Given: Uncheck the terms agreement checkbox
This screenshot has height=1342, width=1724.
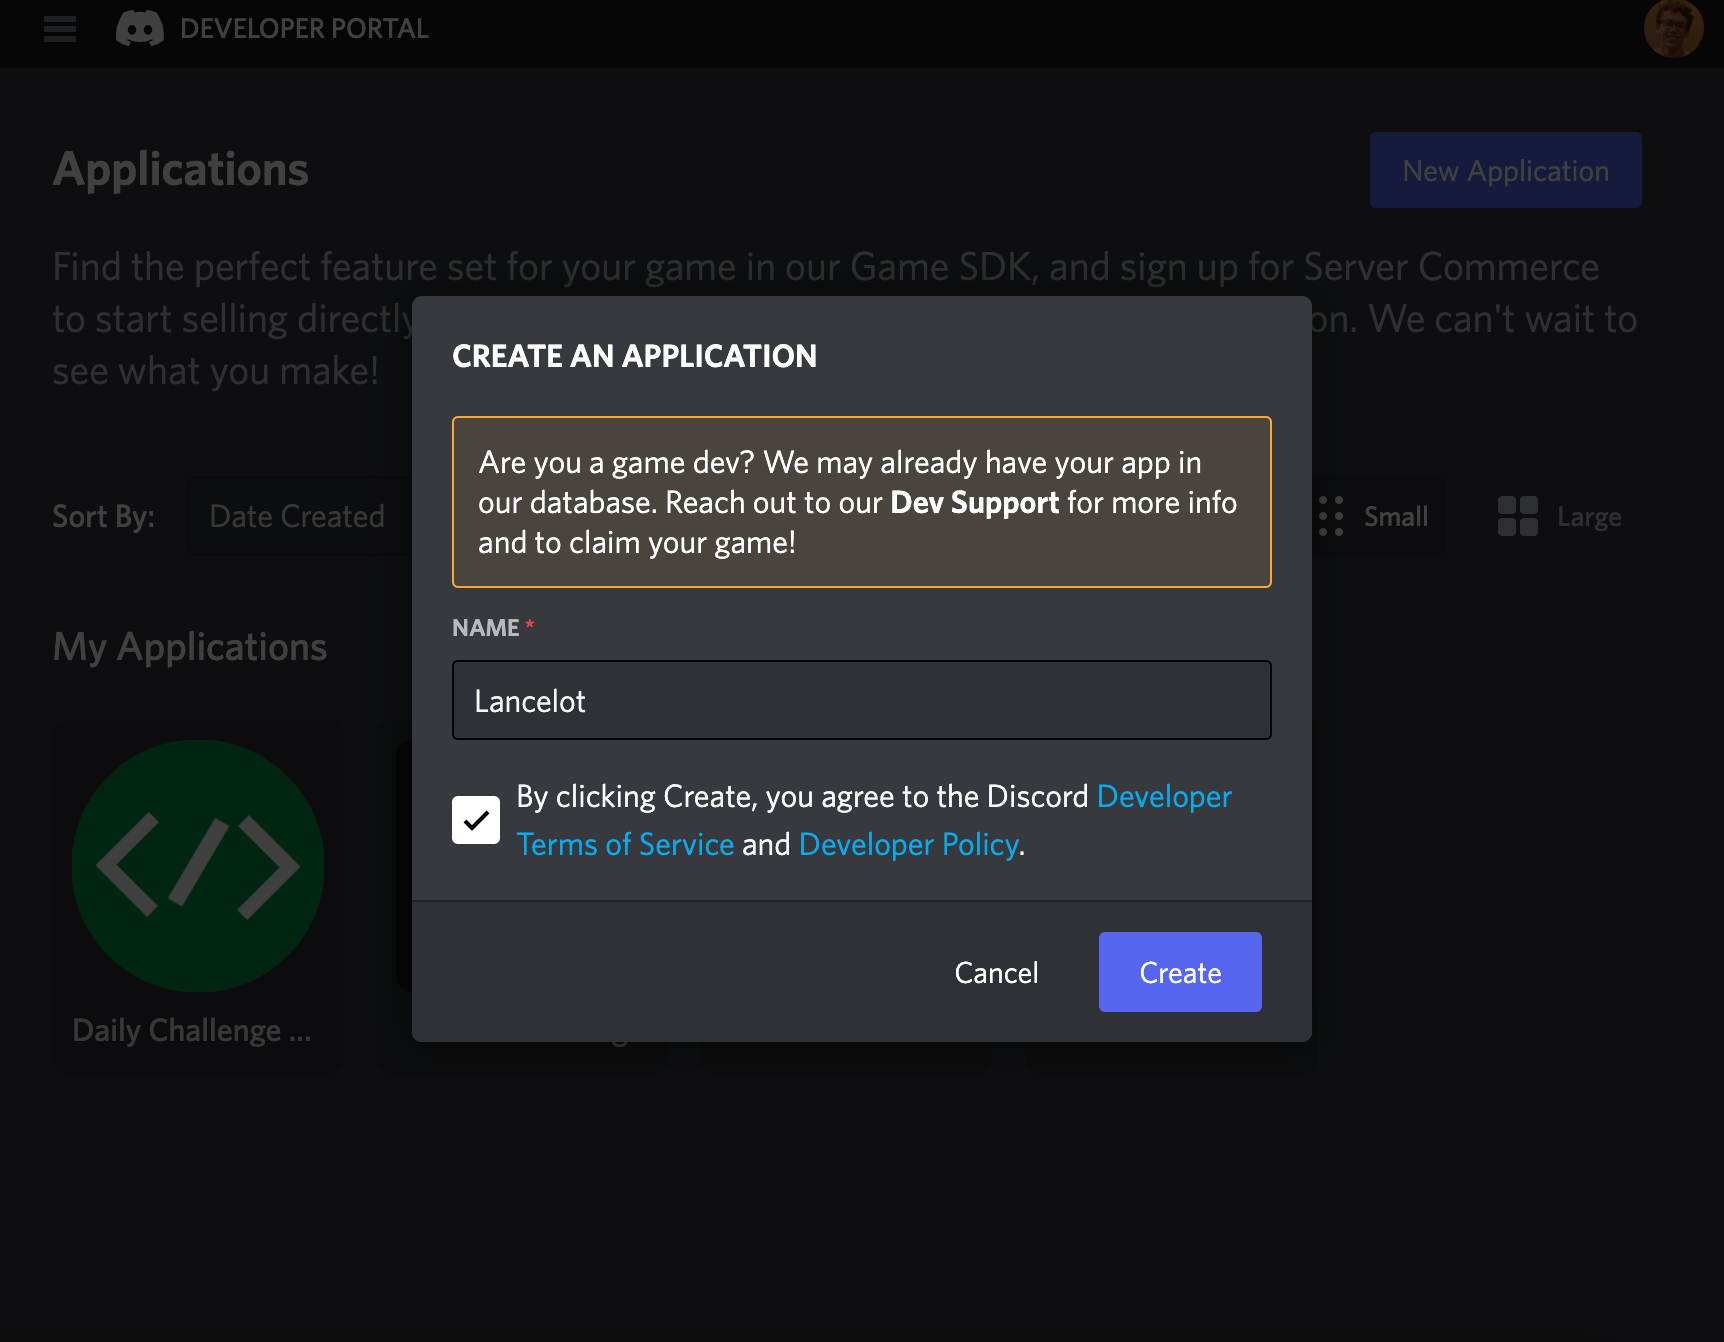Looking at the screenshot, I should tap(476, 820).
